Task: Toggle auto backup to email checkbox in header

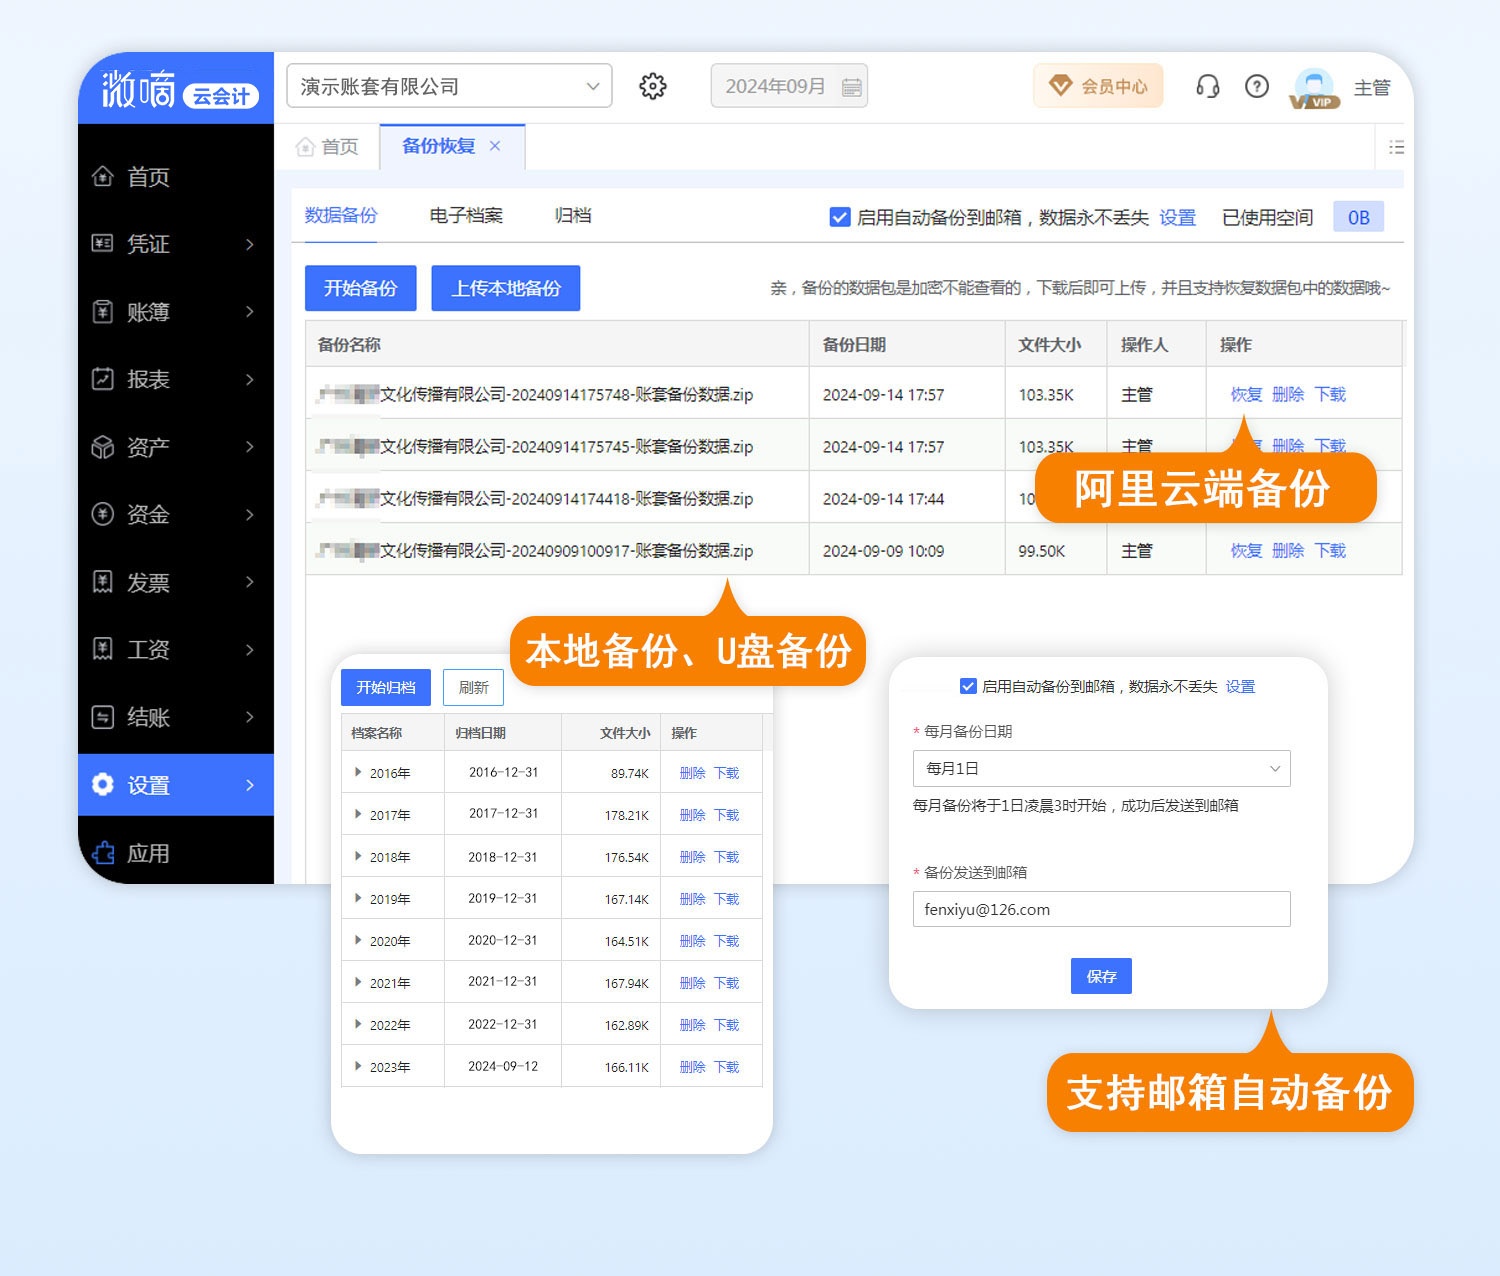Action: [x=840, y=217]
